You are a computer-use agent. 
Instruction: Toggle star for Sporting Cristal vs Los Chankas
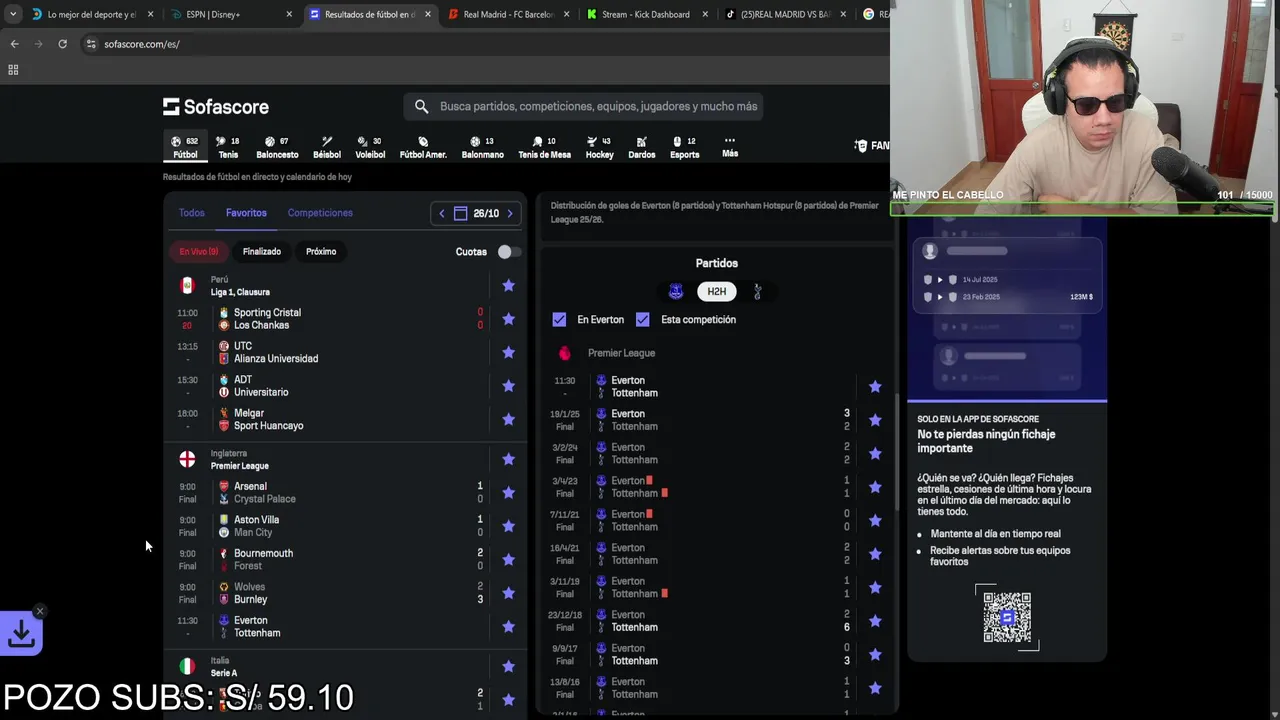click(x=508, y=319)
